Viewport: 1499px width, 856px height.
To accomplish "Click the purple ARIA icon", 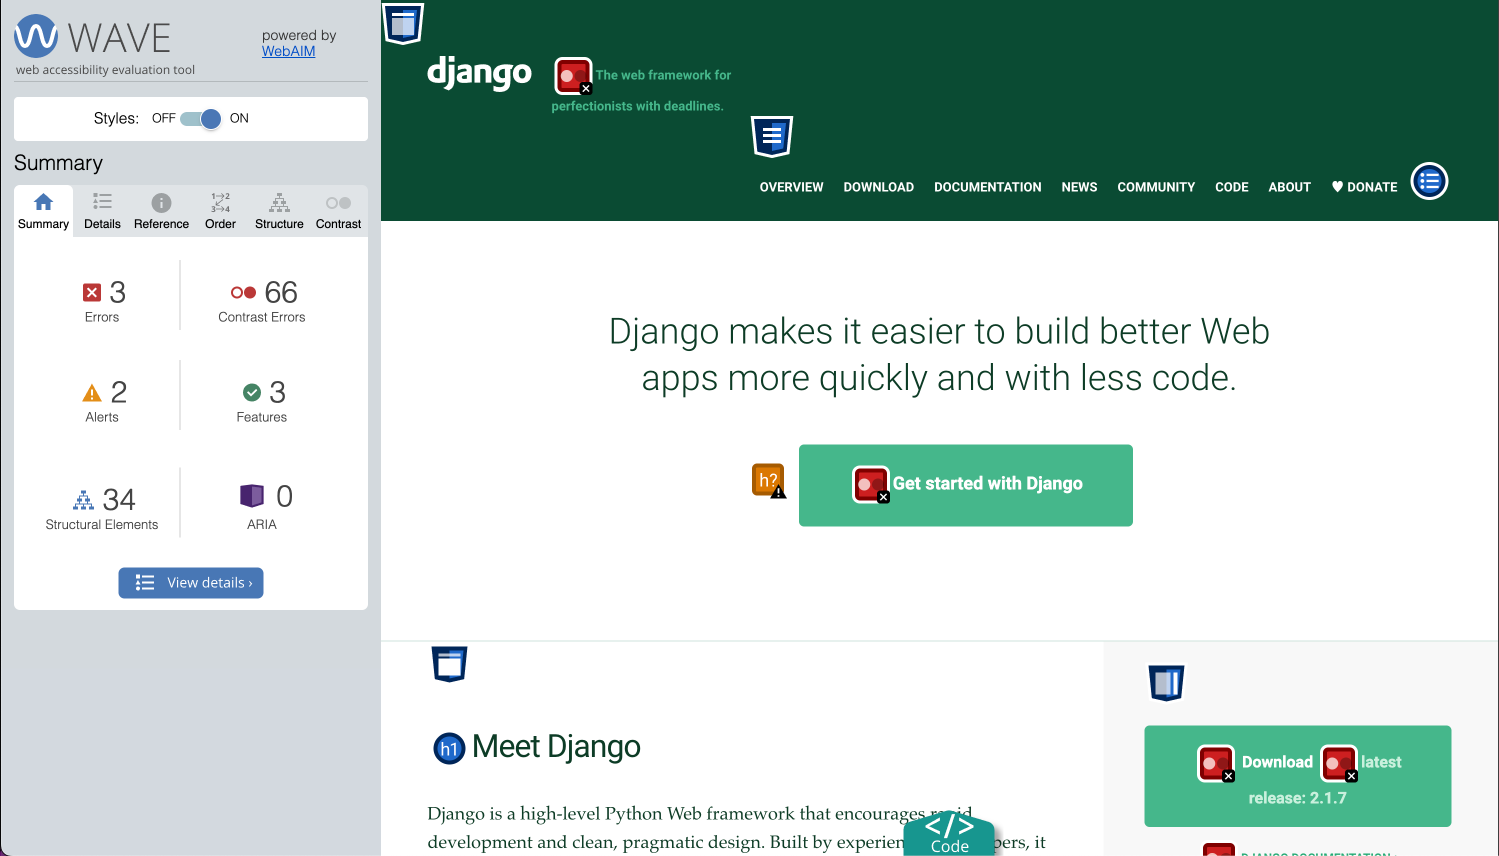I will [x=252, y=496].
